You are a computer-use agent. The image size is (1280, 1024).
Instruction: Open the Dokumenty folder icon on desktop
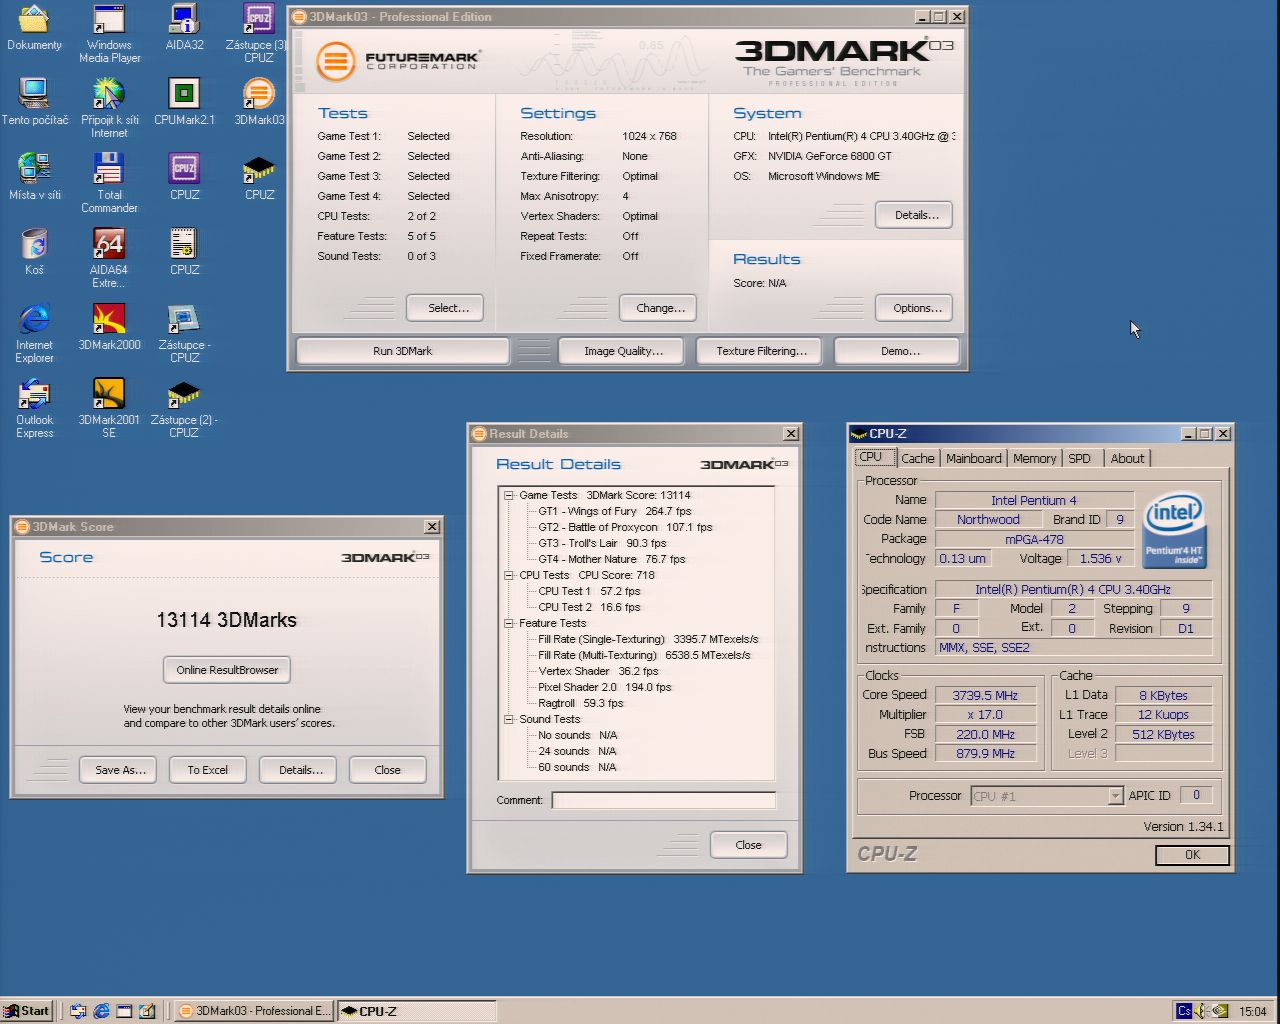click(34, 28)
